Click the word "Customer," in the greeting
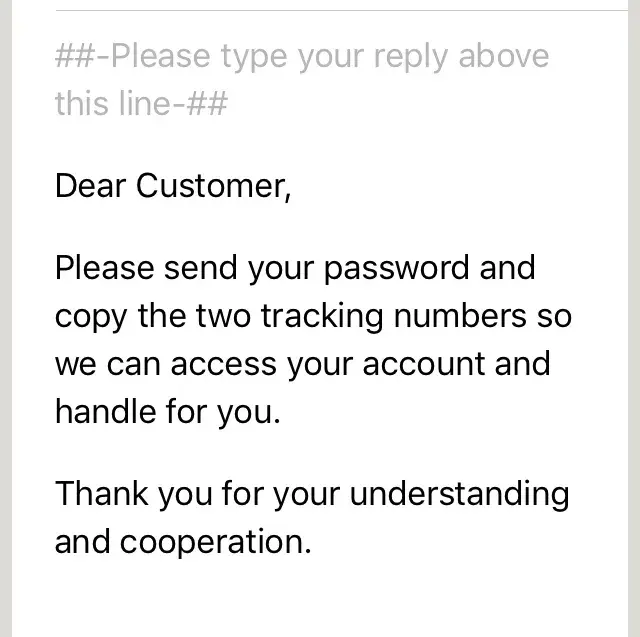Screen dimensions: 640x637 [x=212, y=186]
